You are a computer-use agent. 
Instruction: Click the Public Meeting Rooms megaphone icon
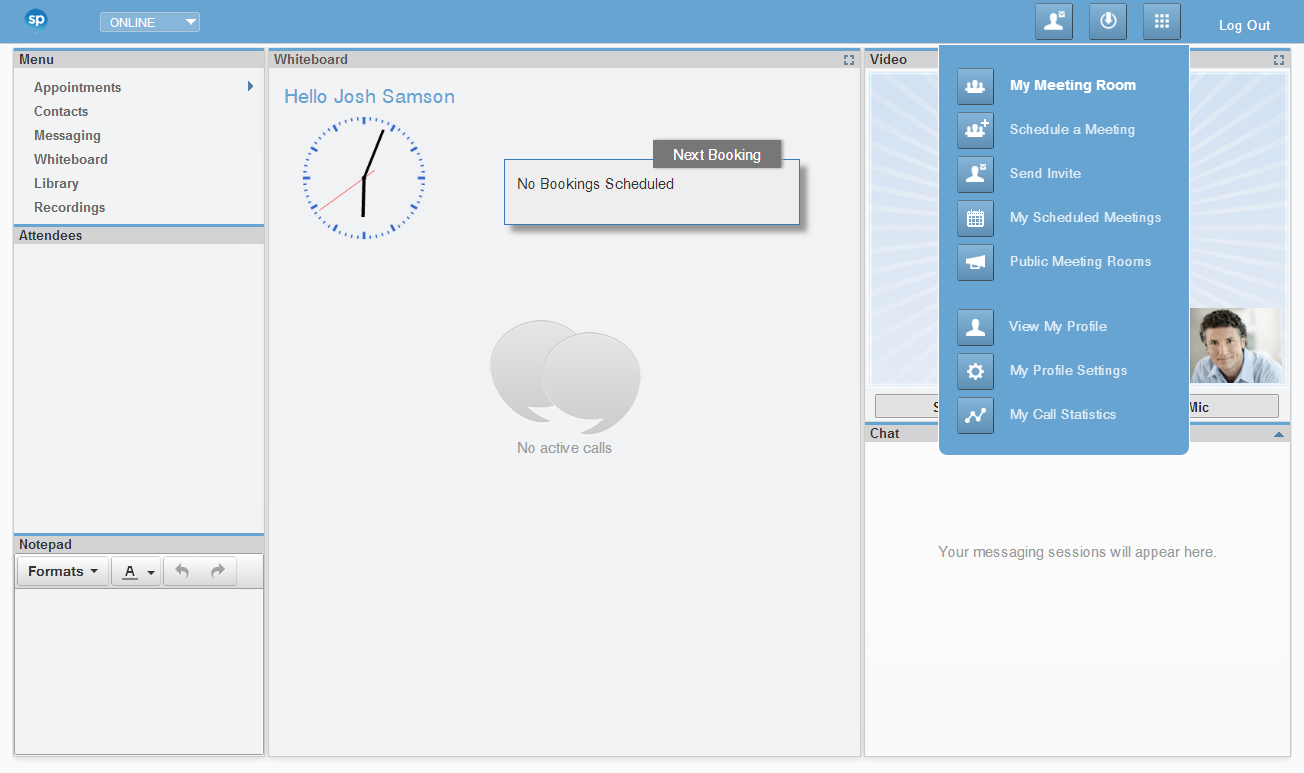pyautogui.click(x=975, y=262)
